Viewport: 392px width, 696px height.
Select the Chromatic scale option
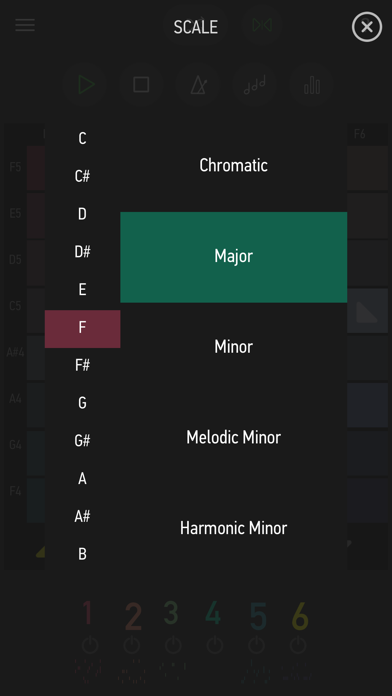pos(234,166)
